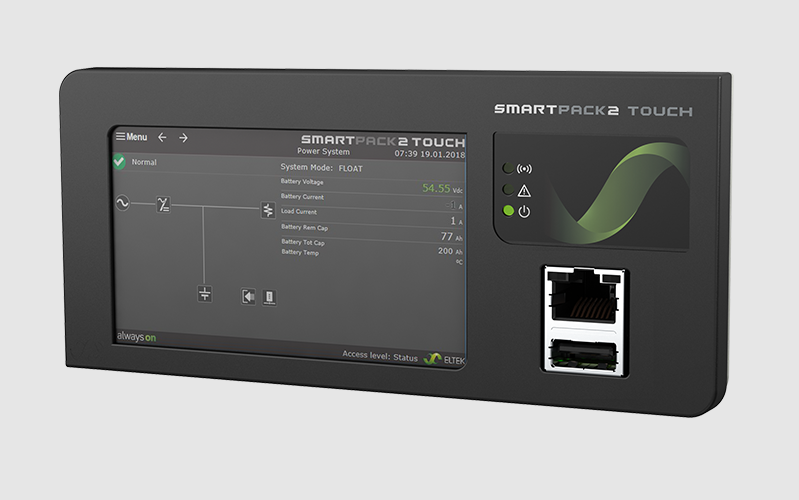
Task: Select the rectifier converter icon
Action: pyautogui.click(x=163, y=204)
